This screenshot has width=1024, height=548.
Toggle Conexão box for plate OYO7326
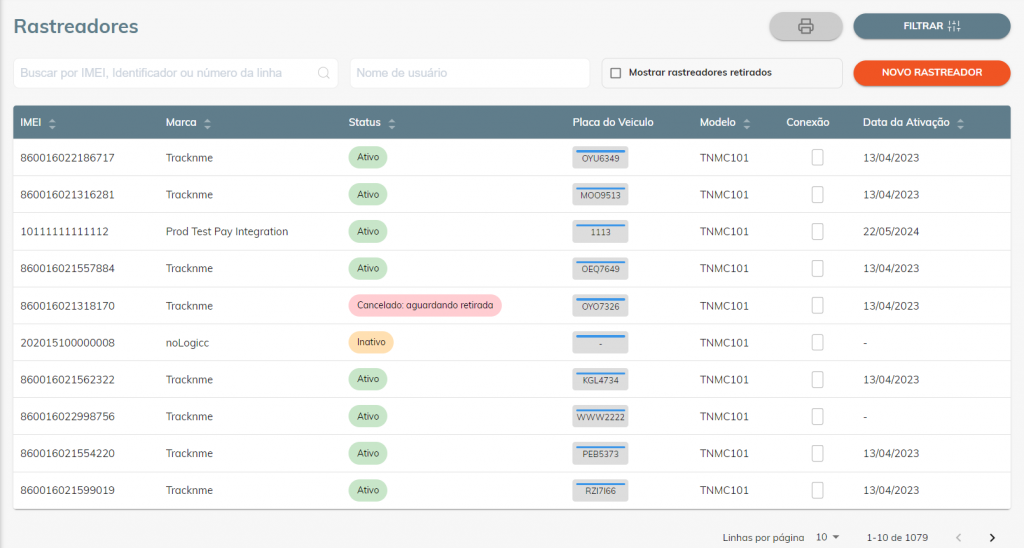coord(817,306)
